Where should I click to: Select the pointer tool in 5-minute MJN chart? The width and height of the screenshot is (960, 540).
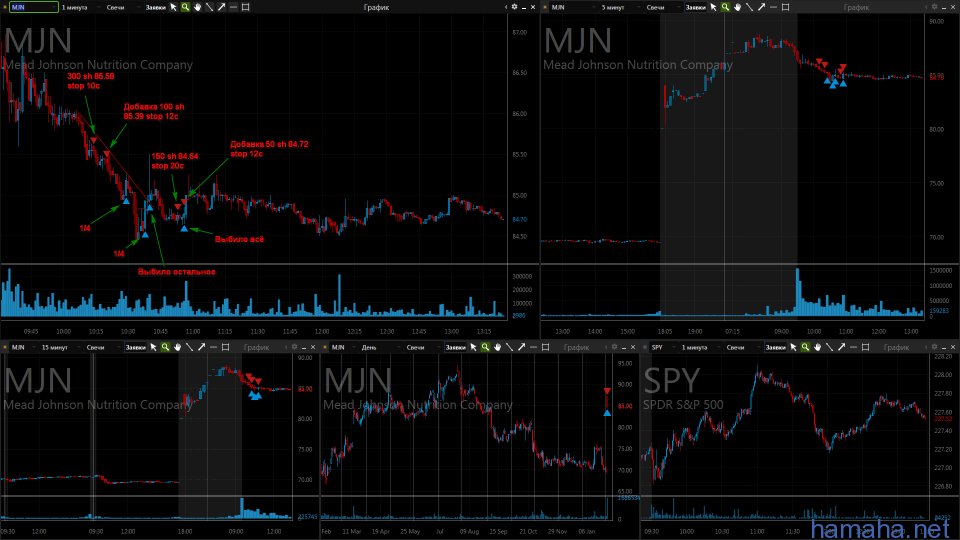pyautogui.click(x=713, y=7)
